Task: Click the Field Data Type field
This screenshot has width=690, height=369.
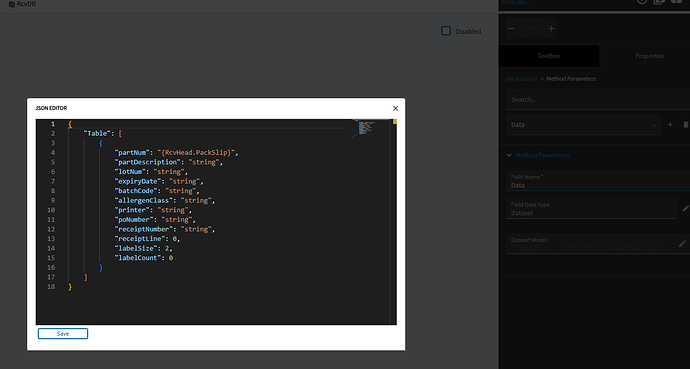Action: tap(591, 209)
